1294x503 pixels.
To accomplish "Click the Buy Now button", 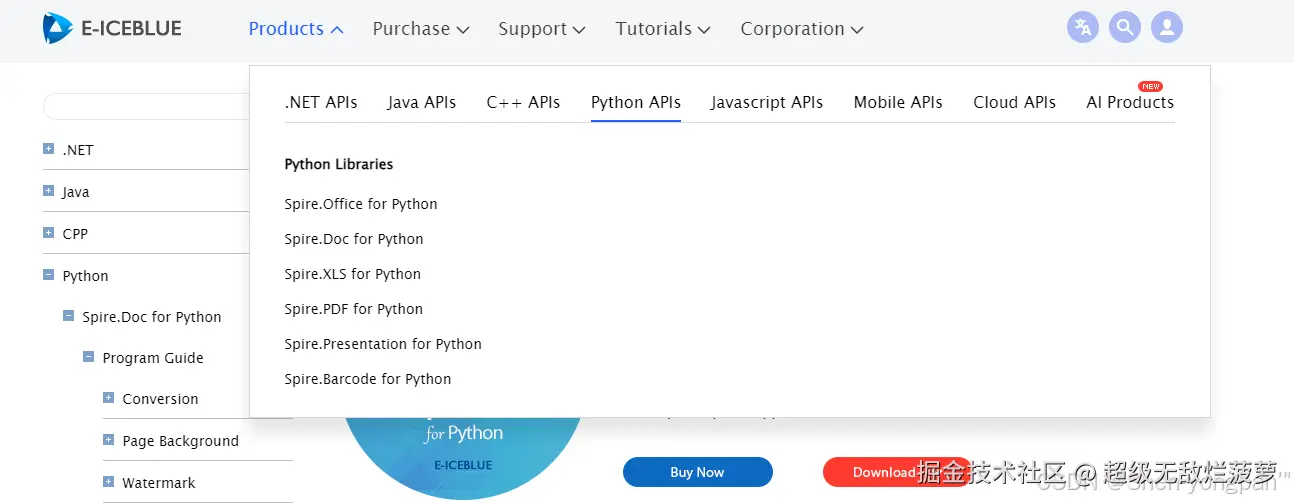I will click(x=697, y=472).
